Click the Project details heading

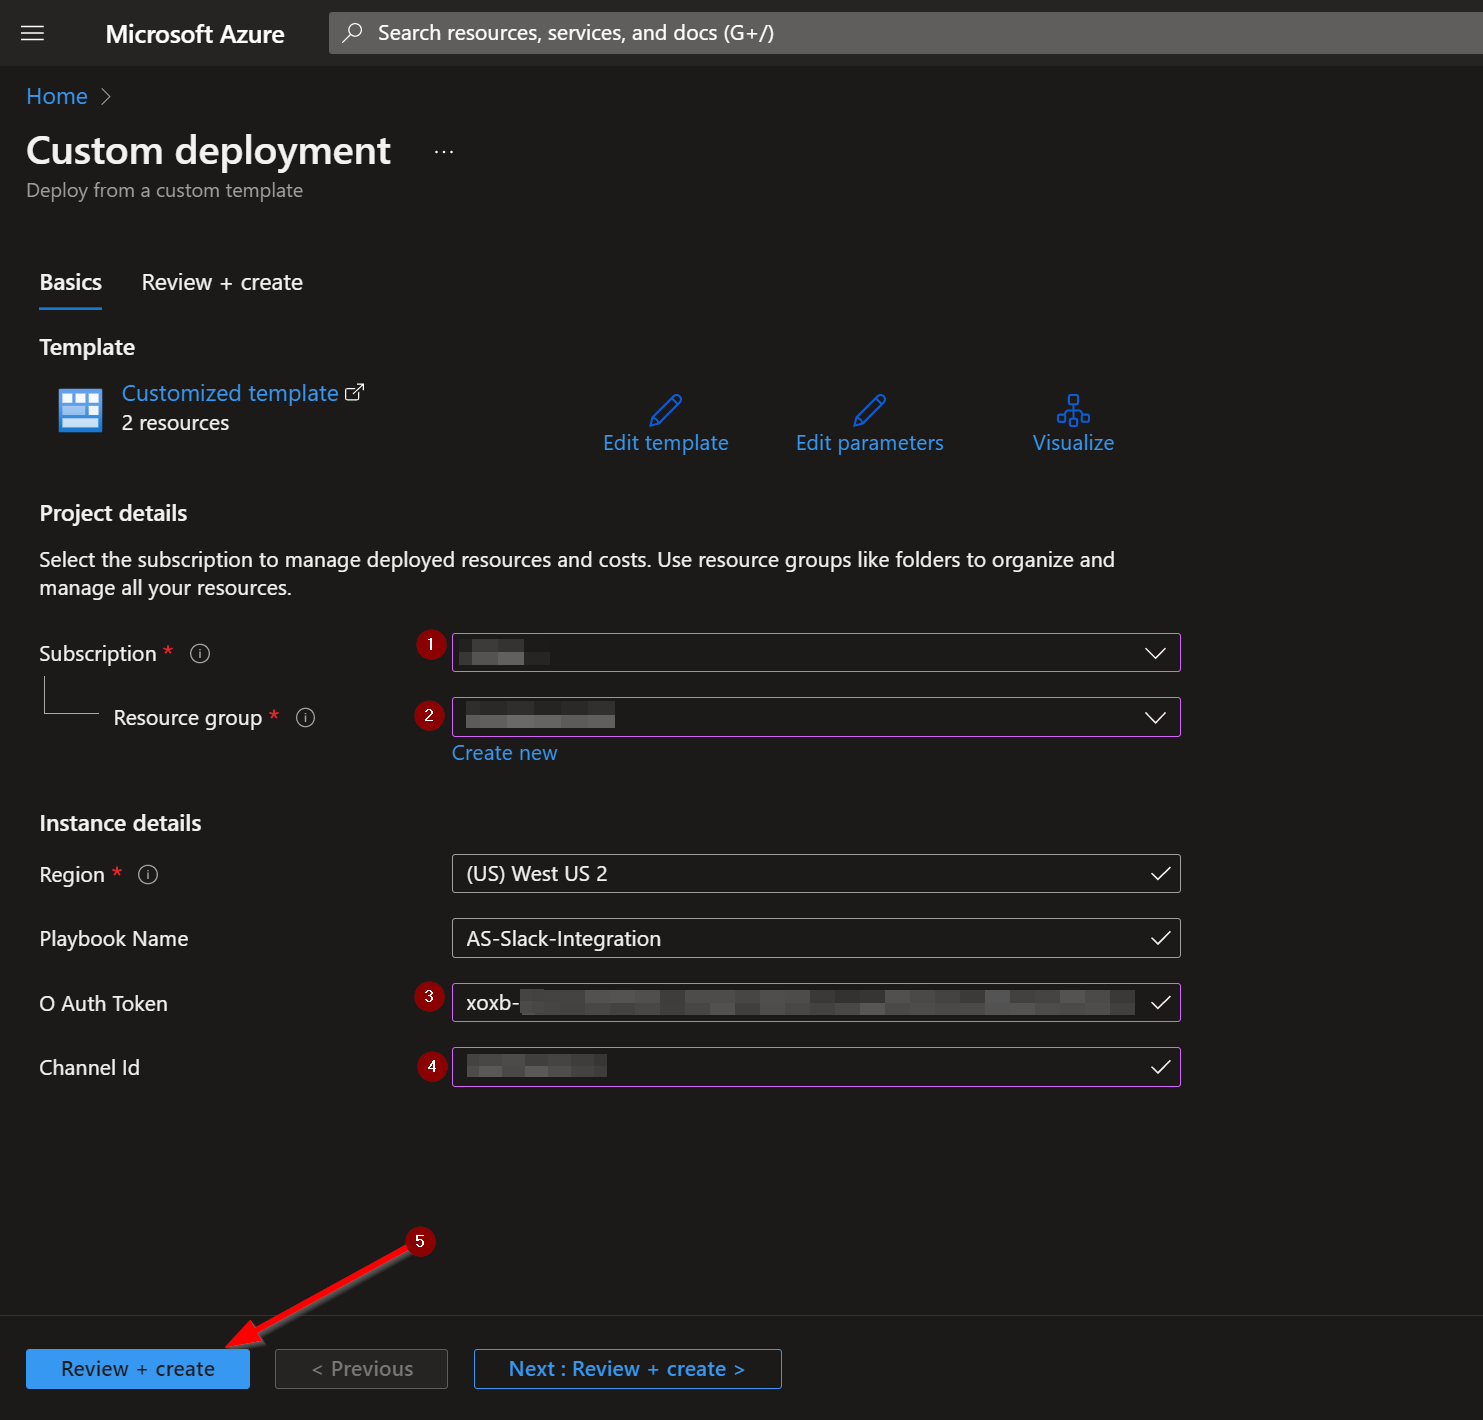tap(113, 513)
